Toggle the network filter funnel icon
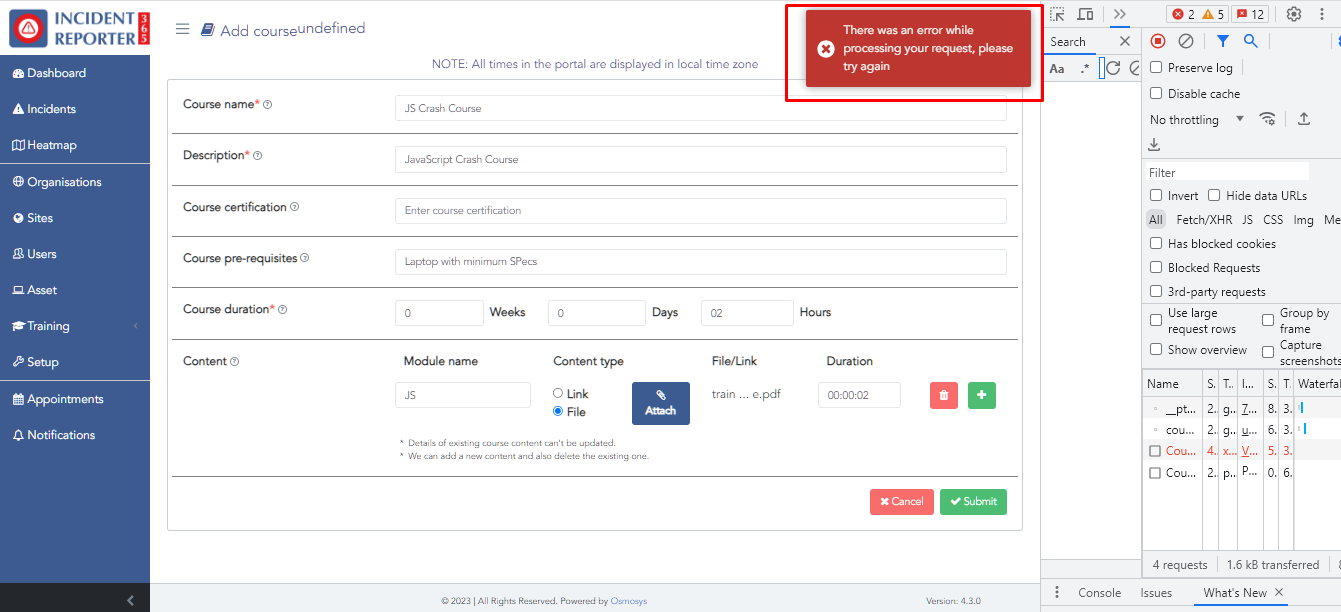The image size is (1341, 612). click(x=1222, y=41)
